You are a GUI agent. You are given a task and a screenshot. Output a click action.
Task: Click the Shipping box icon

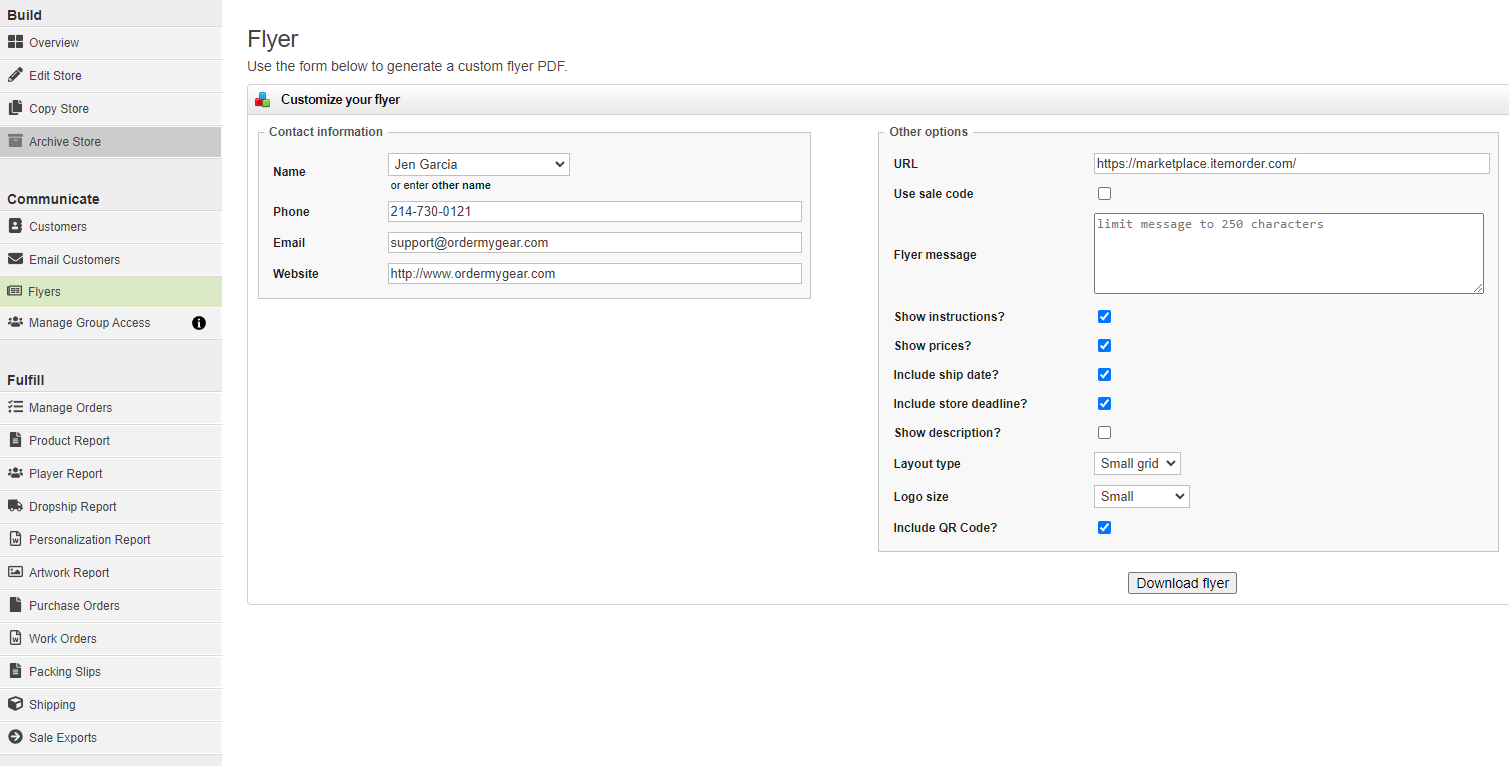15,704
